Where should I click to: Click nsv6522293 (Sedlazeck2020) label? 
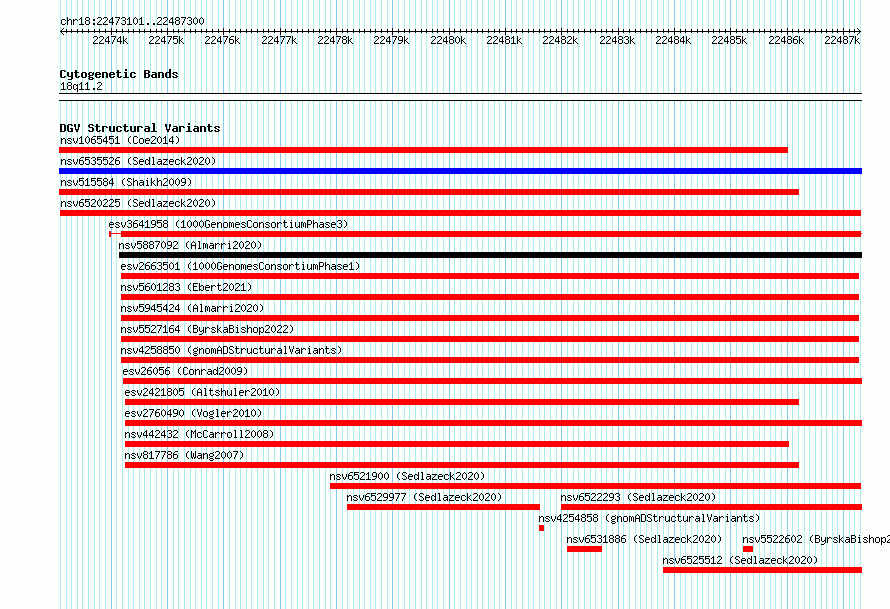click(639, 497)
